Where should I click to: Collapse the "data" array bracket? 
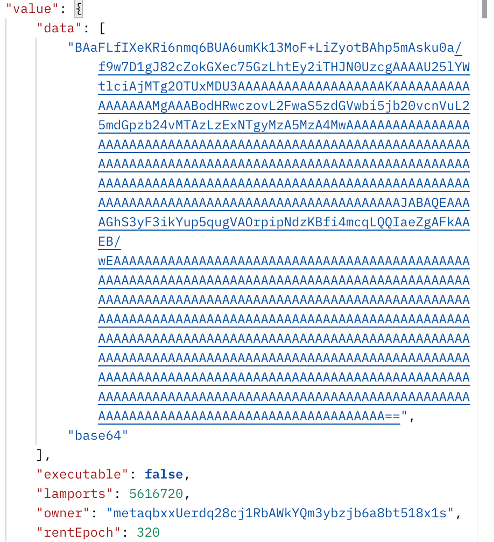pyautogui.click(x=102, y=28)
